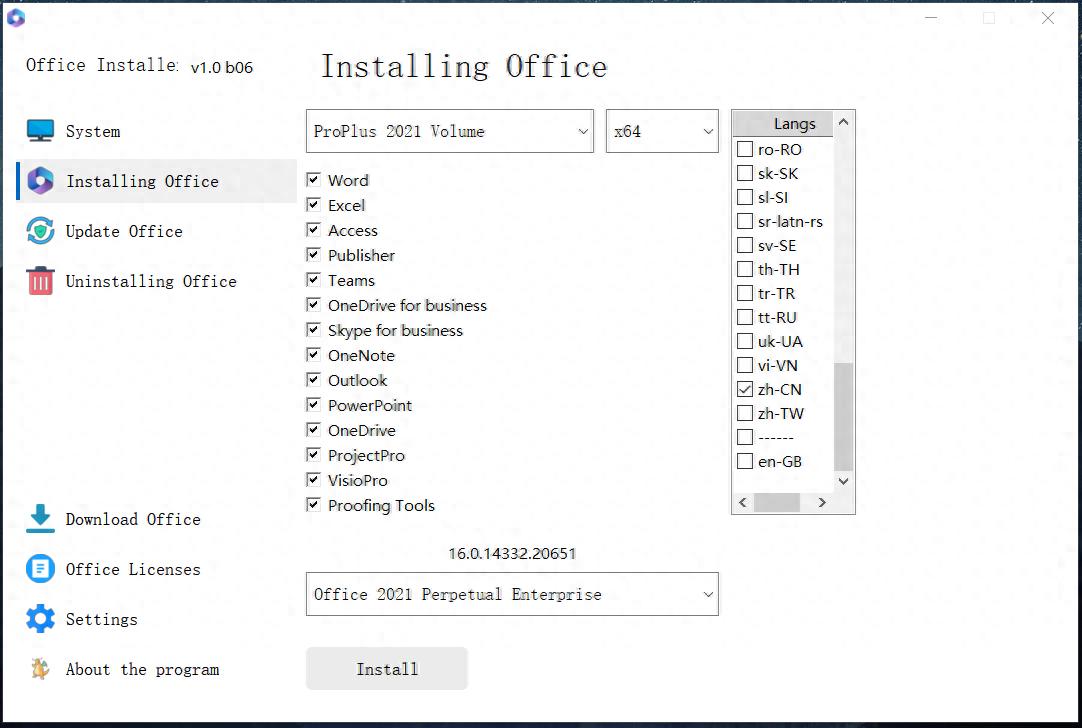Check the th-TH language
The width and height of the screenshot is (1082, 728).
pos(745,268)
